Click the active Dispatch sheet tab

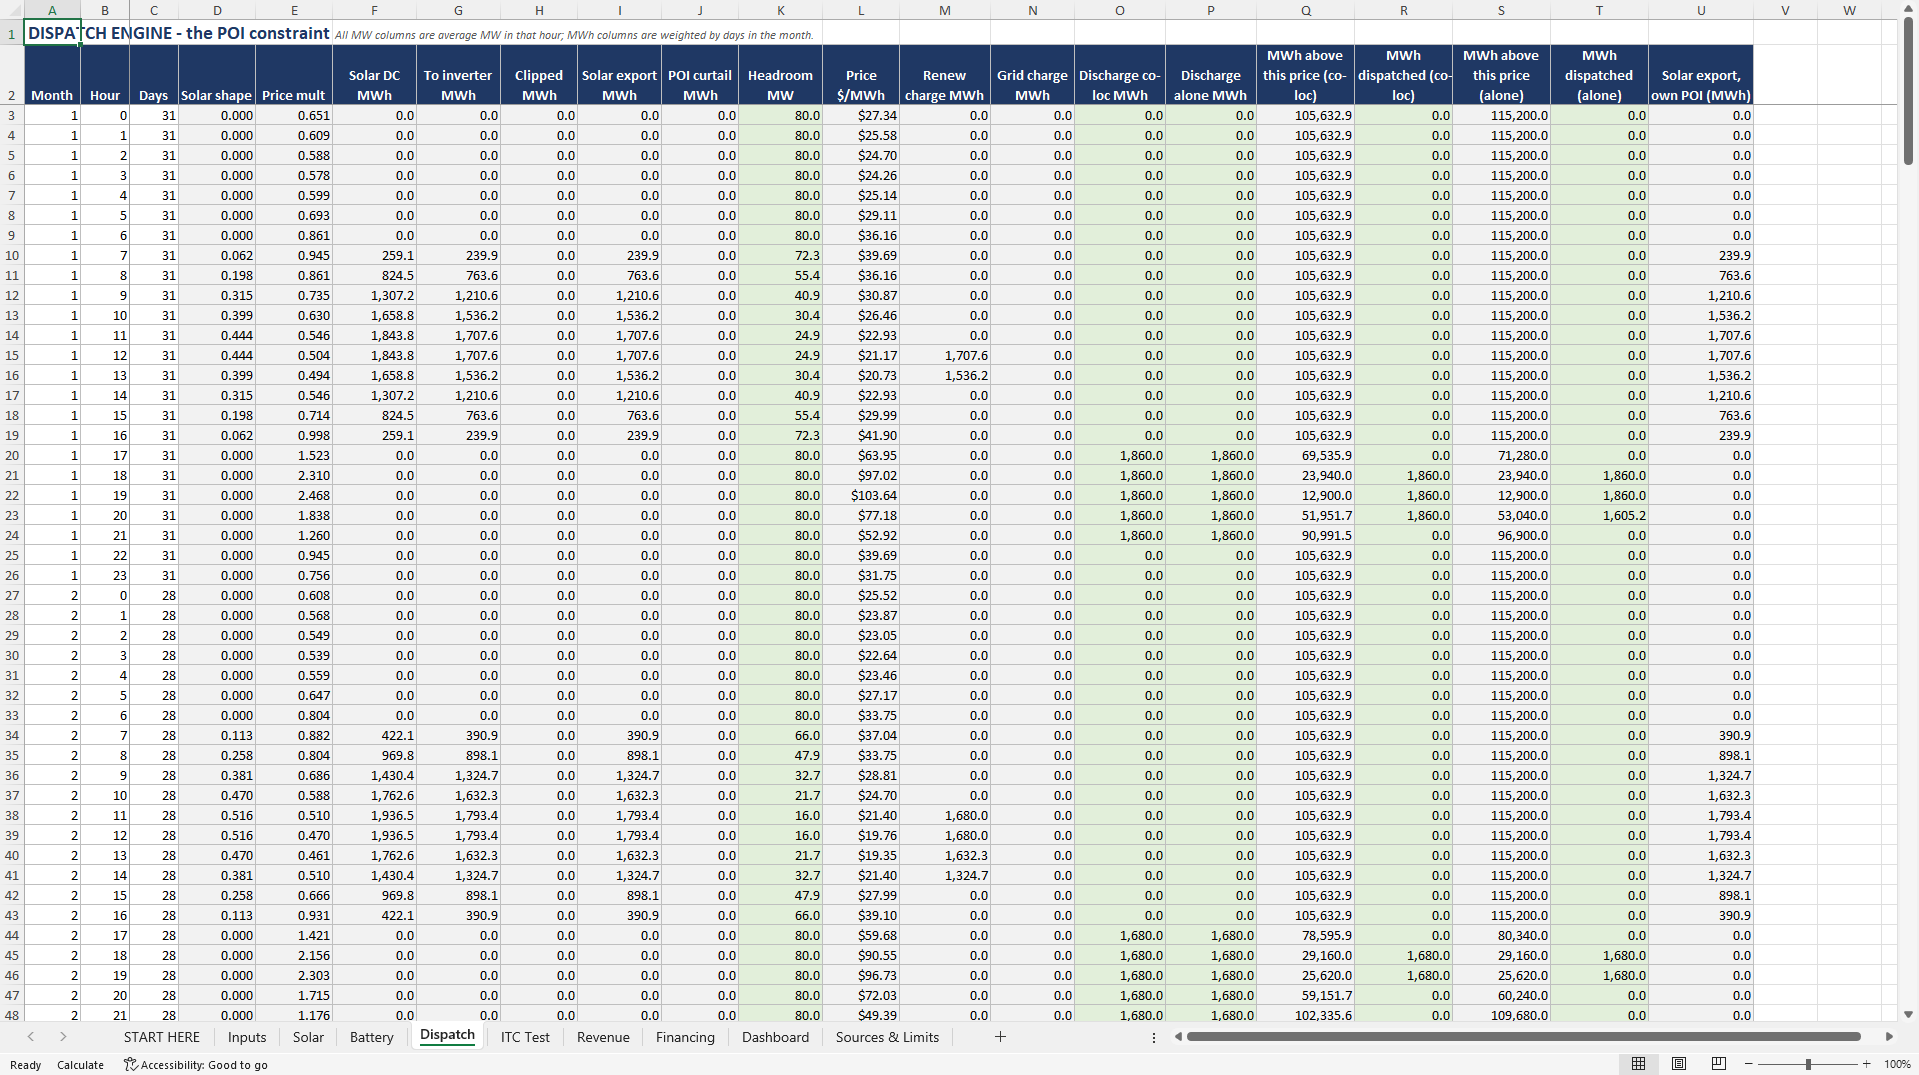(447, 1035)
